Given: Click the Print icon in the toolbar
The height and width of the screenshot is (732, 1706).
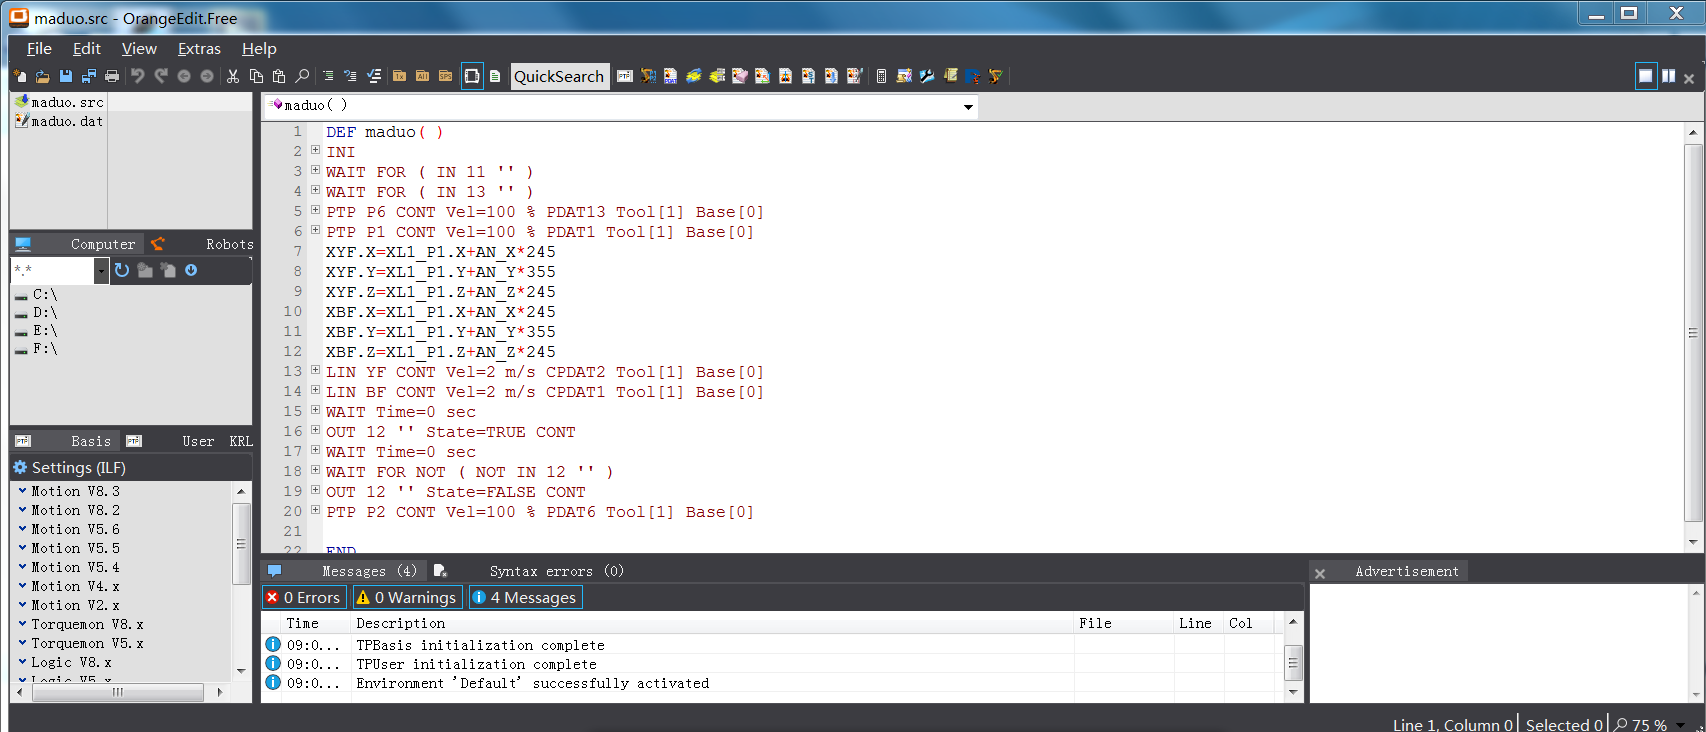Looking at the screenshot, I should point(112,76).
